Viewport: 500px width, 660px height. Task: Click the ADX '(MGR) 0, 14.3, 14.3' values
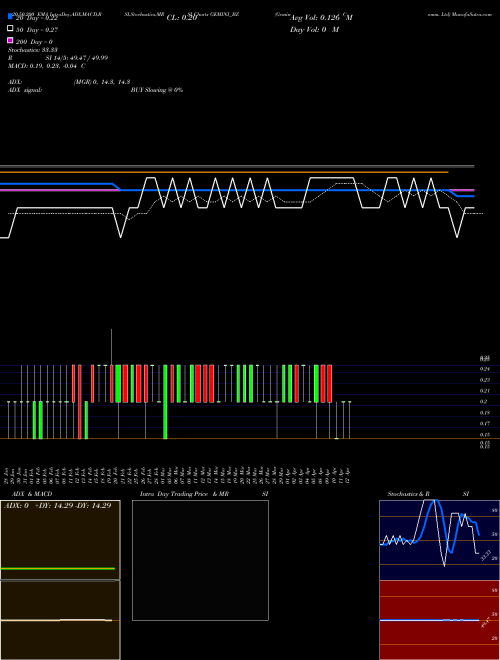(102, 82)
